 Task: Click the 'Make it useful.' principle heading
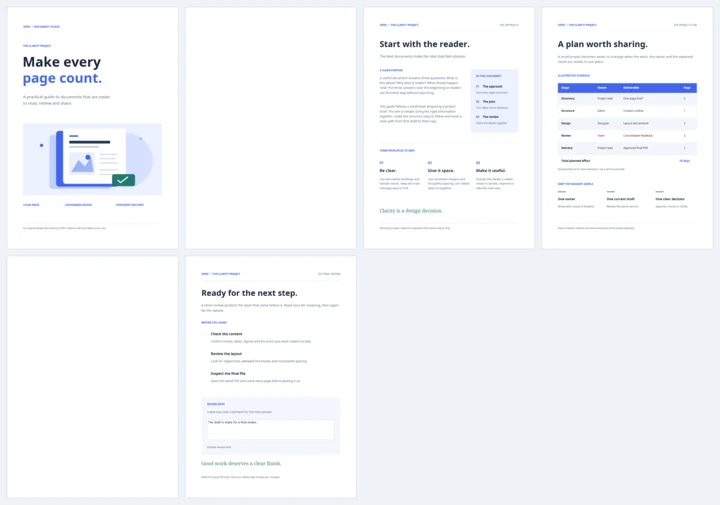[x=491, y=171]
